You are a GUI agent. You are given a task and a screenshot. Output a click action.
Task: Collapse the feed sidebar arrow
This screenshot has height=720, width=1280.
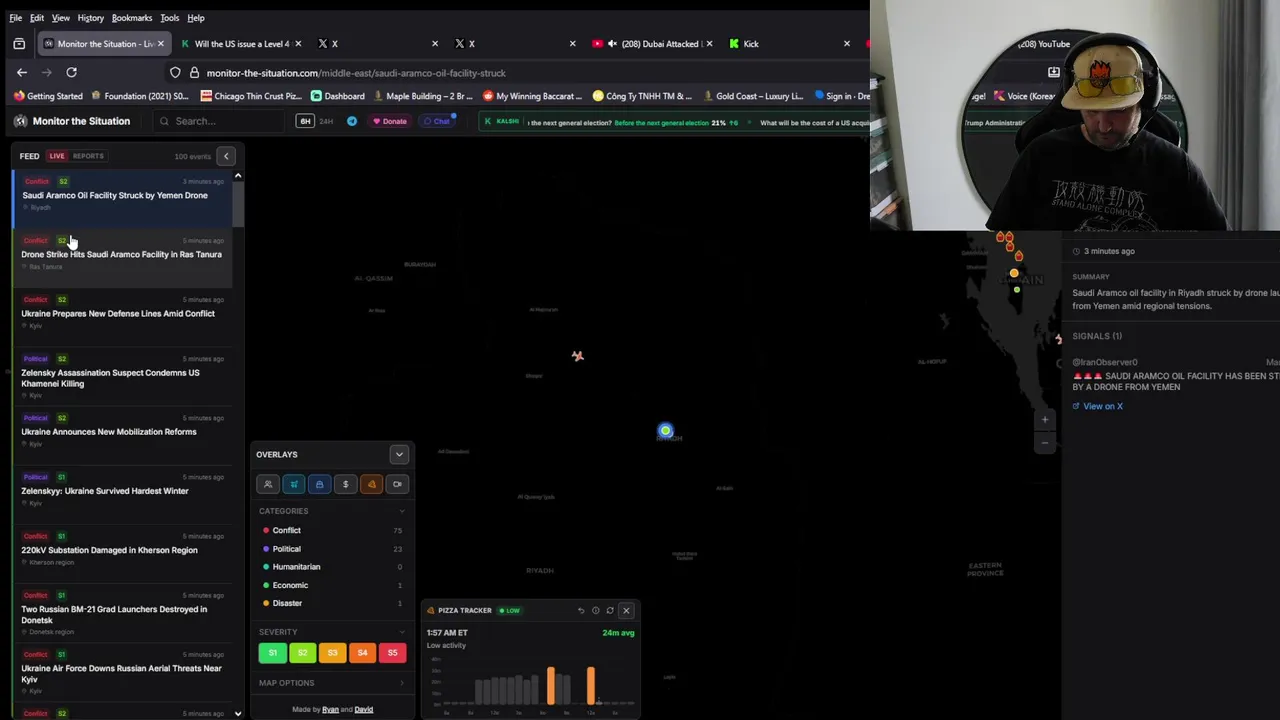click(226, 156)
